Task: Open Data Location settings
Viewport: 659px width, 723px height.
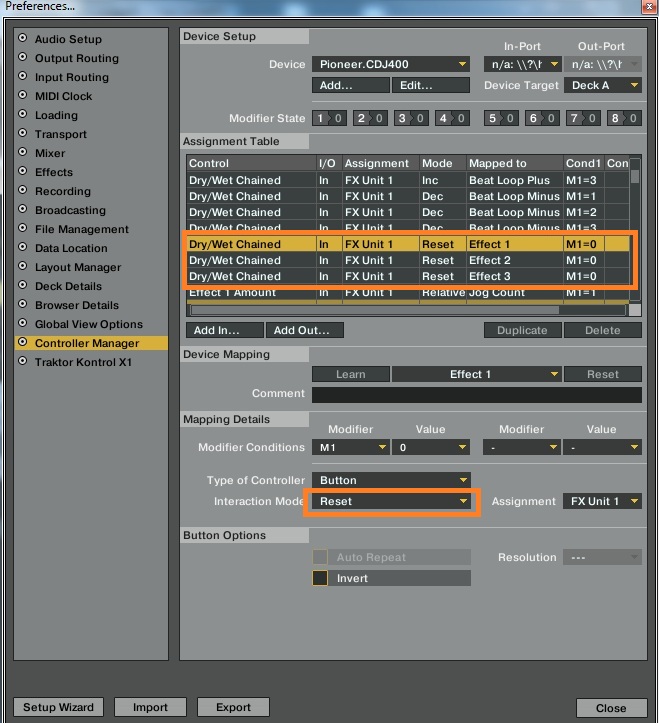Action: click(71, 248)
